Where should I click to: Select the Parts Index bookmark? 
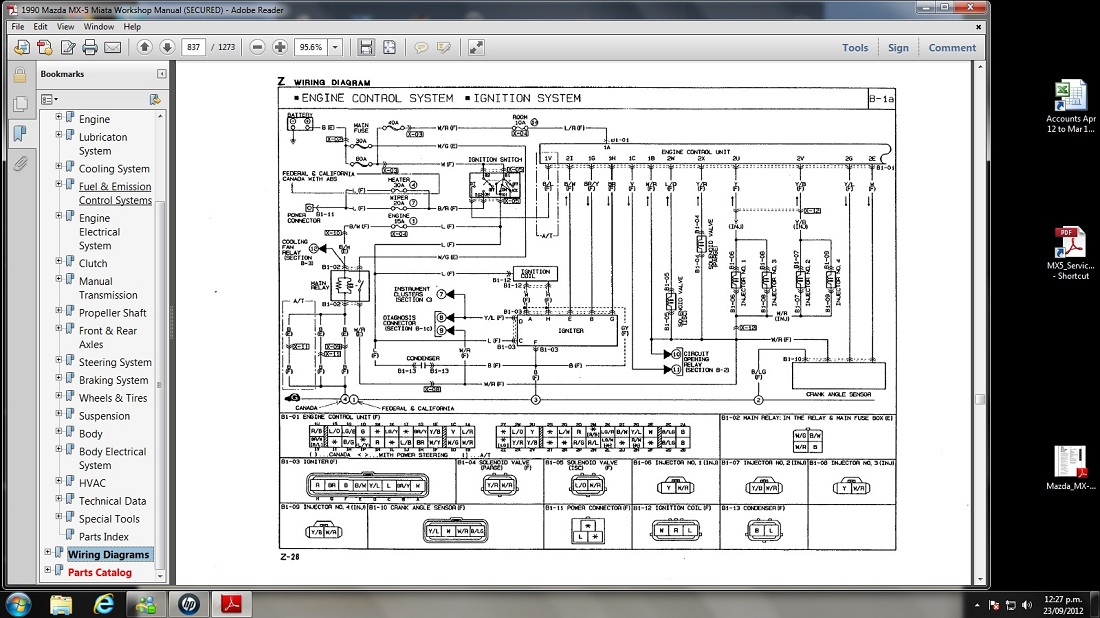[103, 537]
